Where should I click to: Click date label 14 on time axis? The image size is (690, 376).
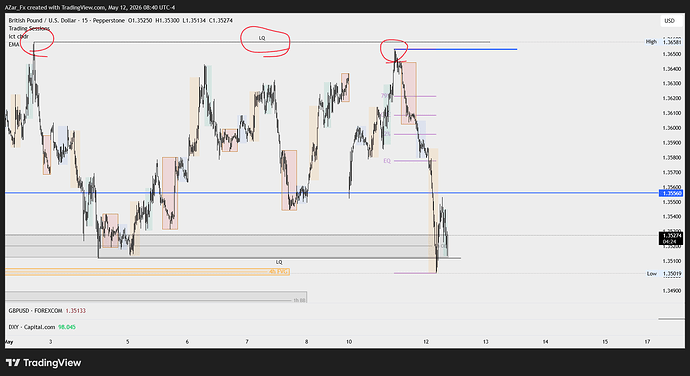[545, 342]
